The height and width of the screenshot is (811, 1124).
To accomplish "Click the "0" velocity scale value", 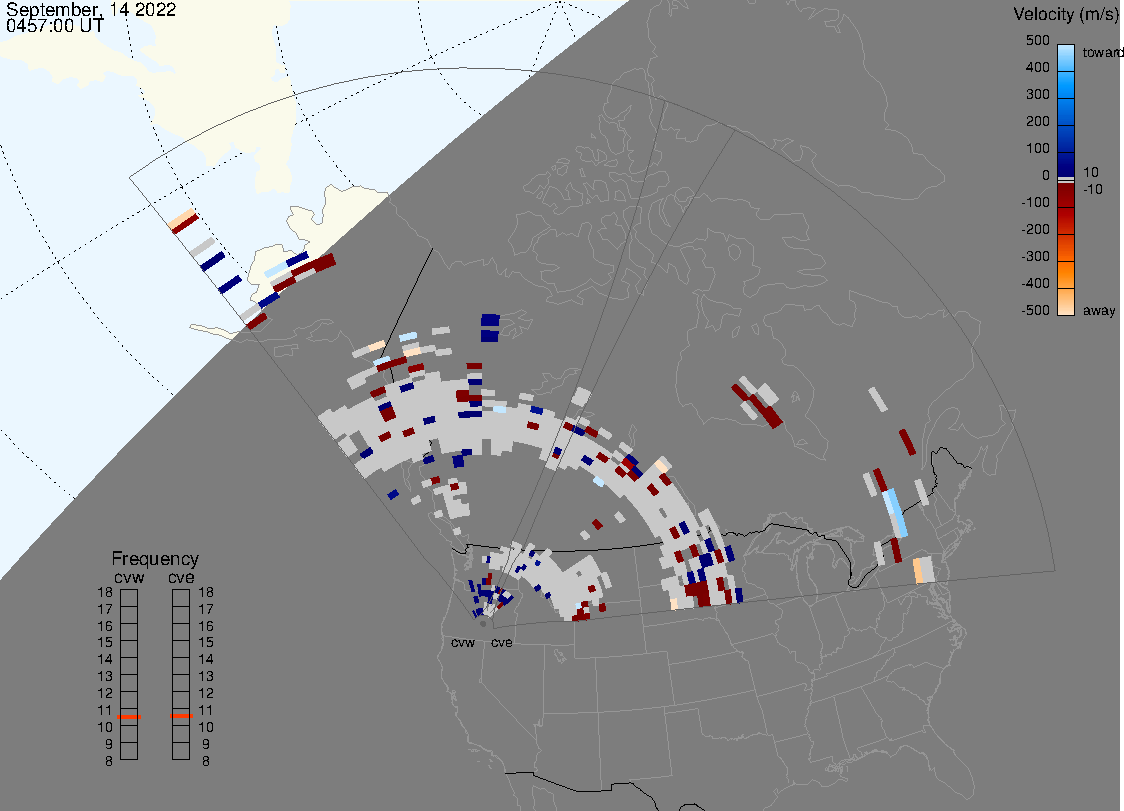I will click(1046, 176).
